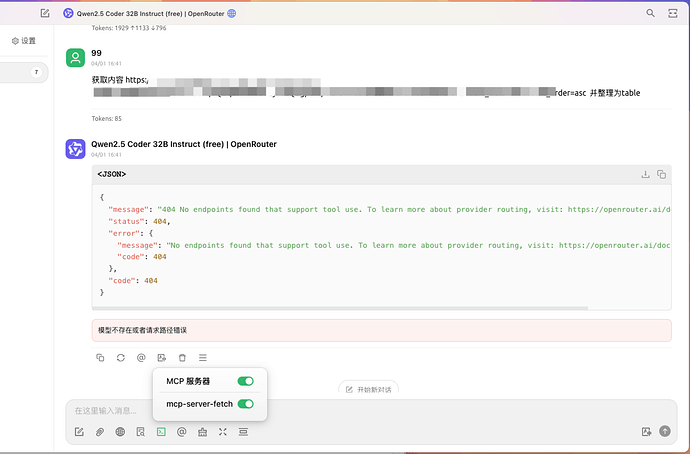Click the assistant name Qwen2.5 Coder 32B Instruct heading
Viewport: 690px width, 454px height.
pyautogui.click(x=184, y=144)
